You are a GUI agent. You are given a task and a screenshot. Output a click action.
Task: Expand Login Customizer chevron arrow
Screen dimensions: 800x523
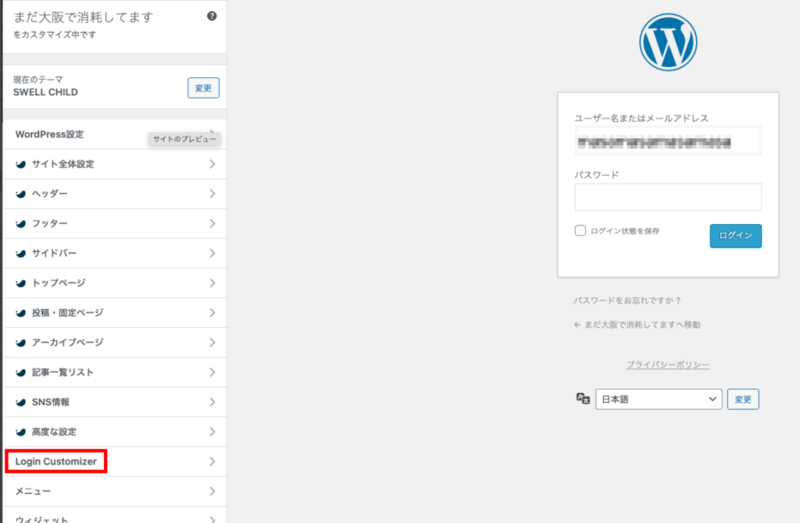[x=212, y=461]
